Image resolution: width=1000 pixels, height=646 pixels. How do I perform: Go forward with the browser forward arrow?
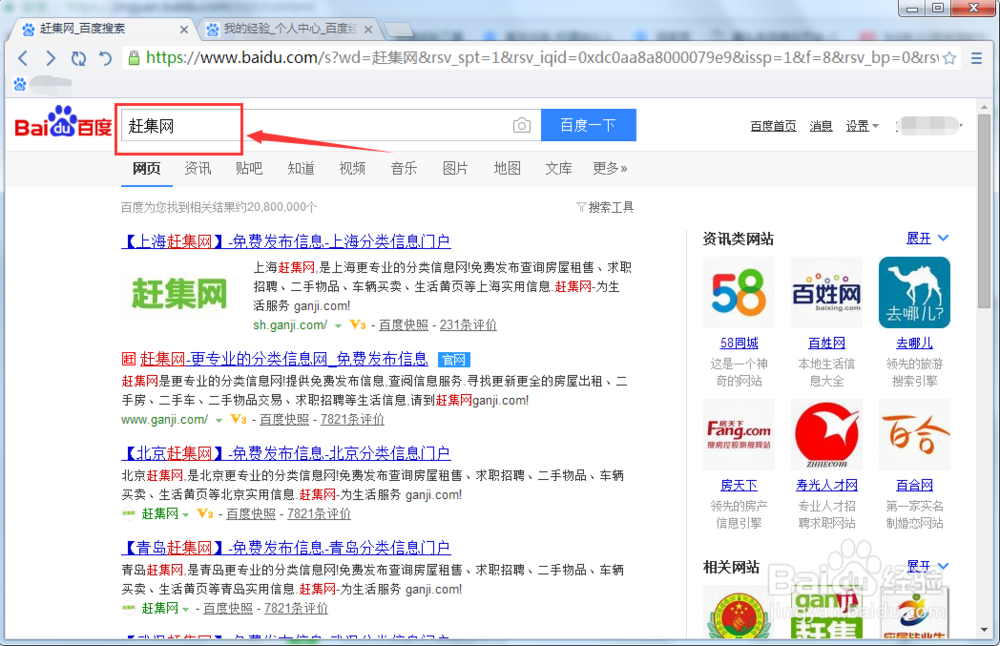tap(50, 59)
